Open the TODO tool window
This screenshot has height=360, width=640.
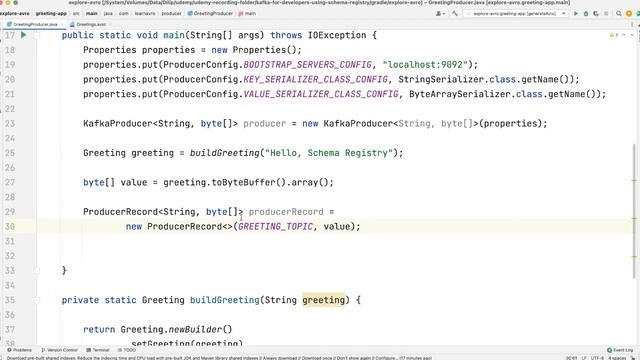coord(127,350)
